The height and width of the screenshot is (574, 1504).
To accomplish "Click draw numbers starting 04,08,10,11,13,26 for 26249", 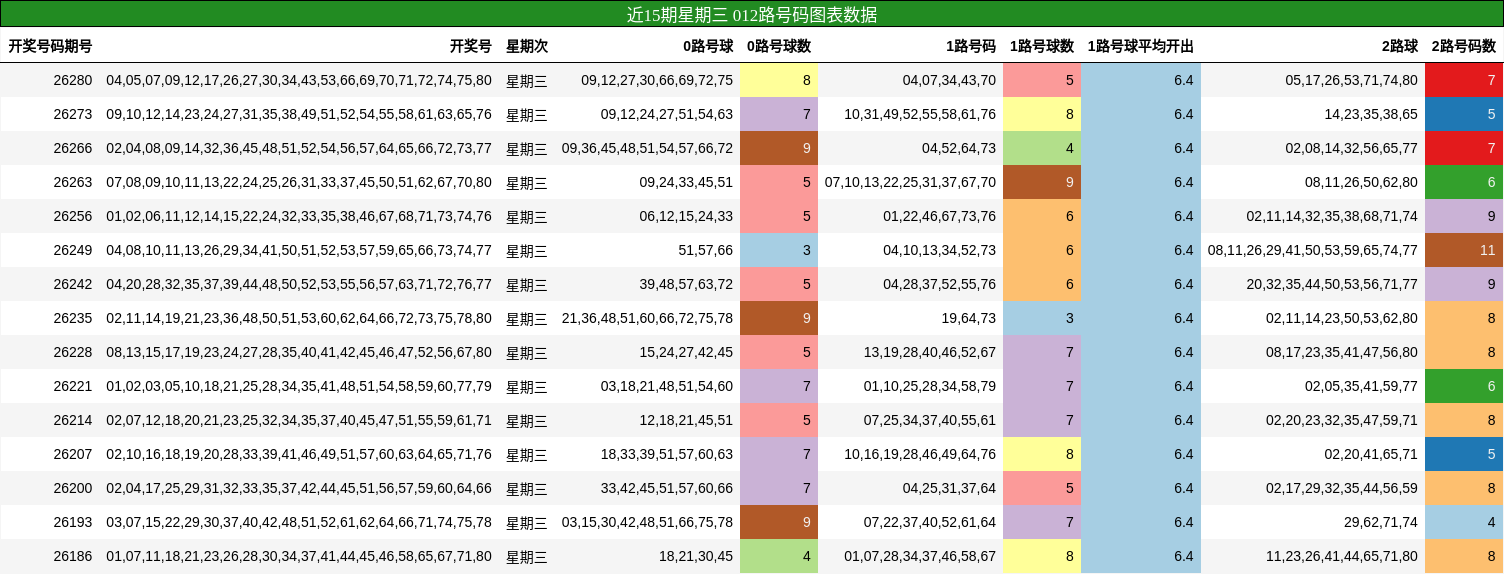I will 299,250.
